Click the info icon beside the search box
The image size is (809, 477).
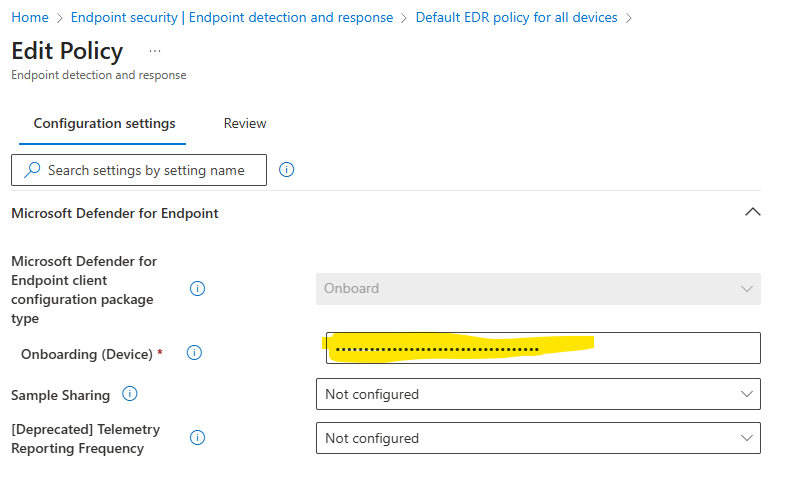pyautogui.click(x=286, y=170)
